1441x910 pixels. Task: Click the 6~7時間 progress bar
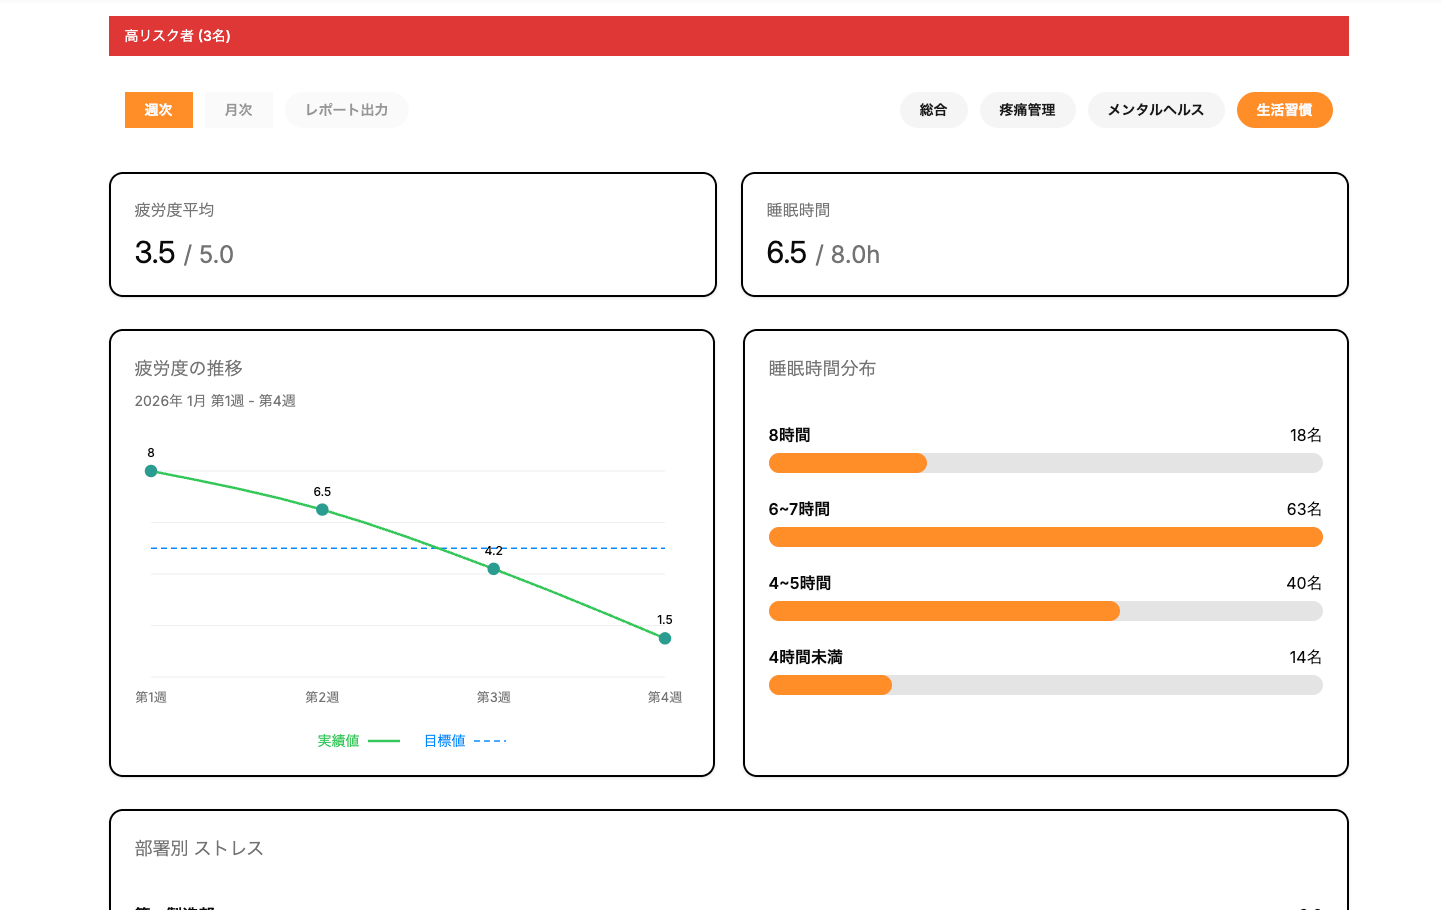1044,537
